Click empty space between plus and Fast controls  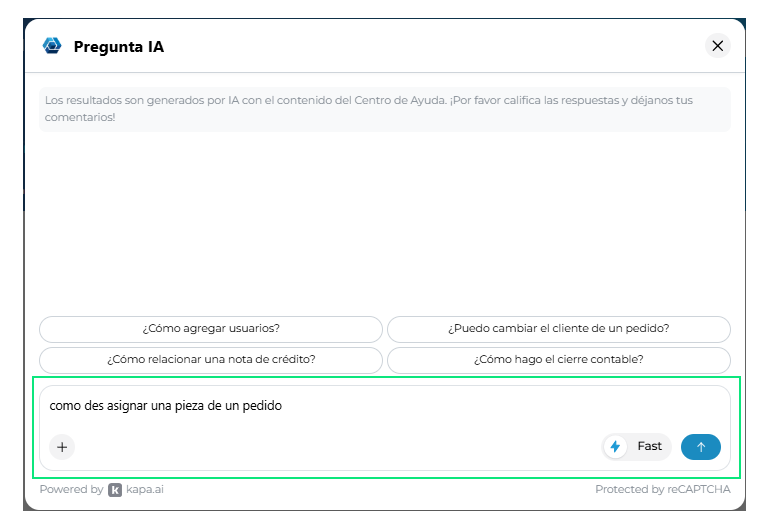[338, 447]
